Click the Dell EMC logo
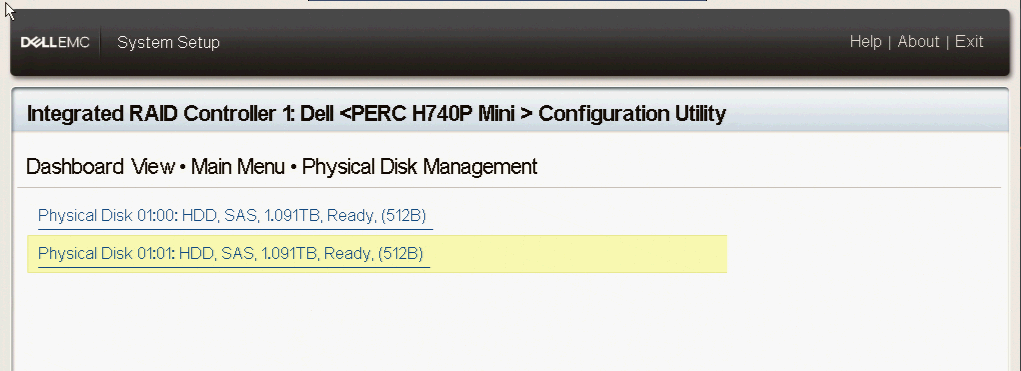This screenshot has width=1021, height=371. (55, 42)
